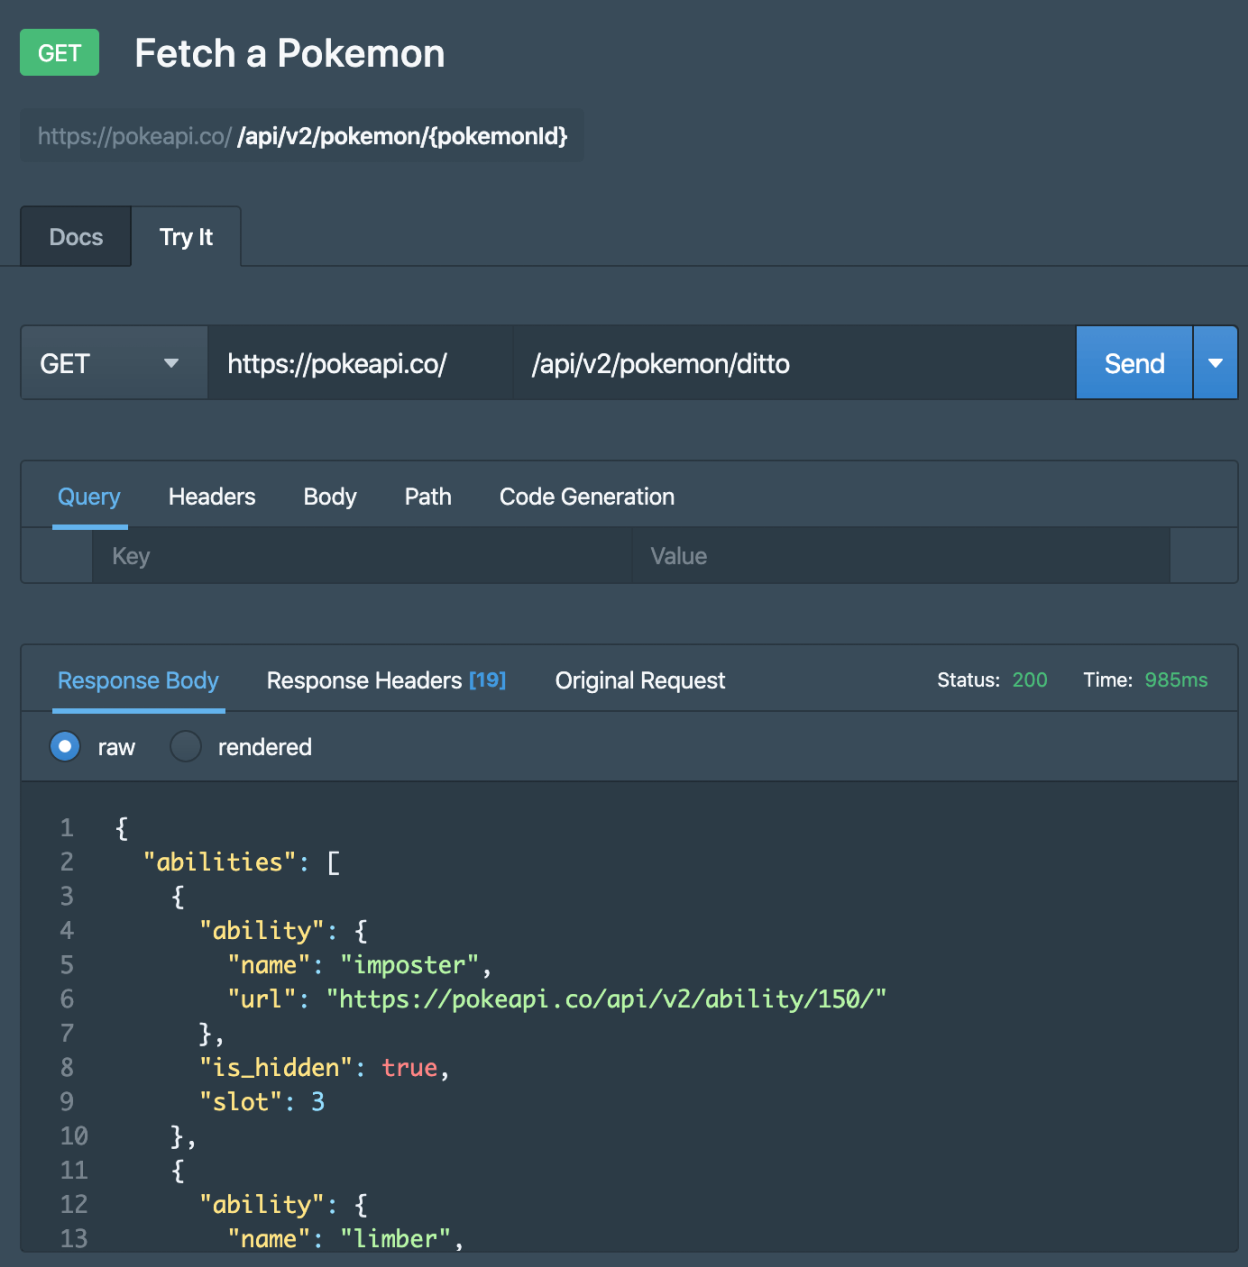Click the "slot" value 3
This screenshot has width=1248, height=1267.
click(318, 1102)
